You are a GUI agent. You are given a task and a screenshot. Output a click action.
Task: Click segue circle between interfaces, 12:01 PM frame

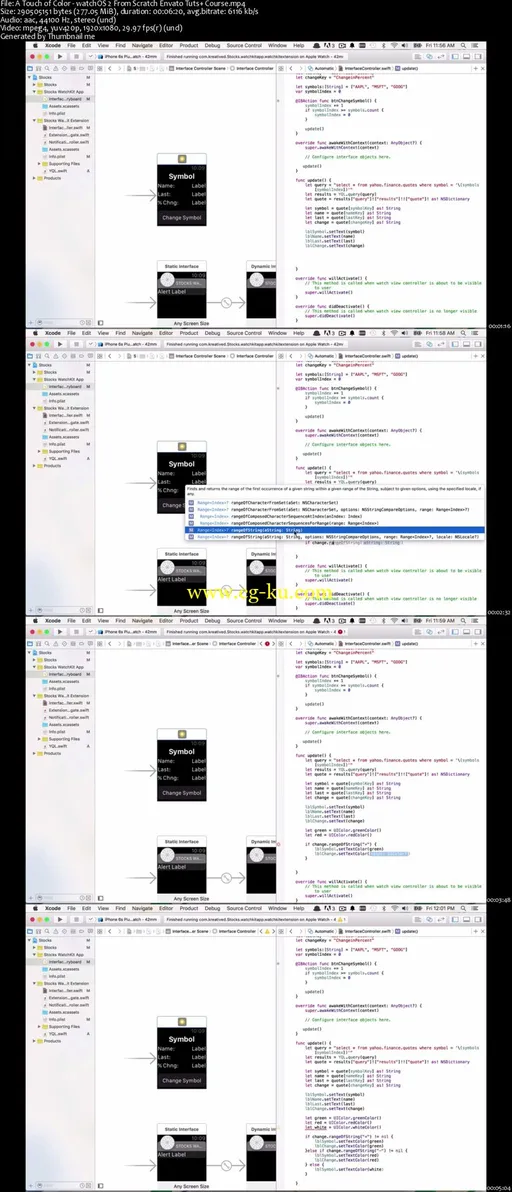[x=226, y=1165]
